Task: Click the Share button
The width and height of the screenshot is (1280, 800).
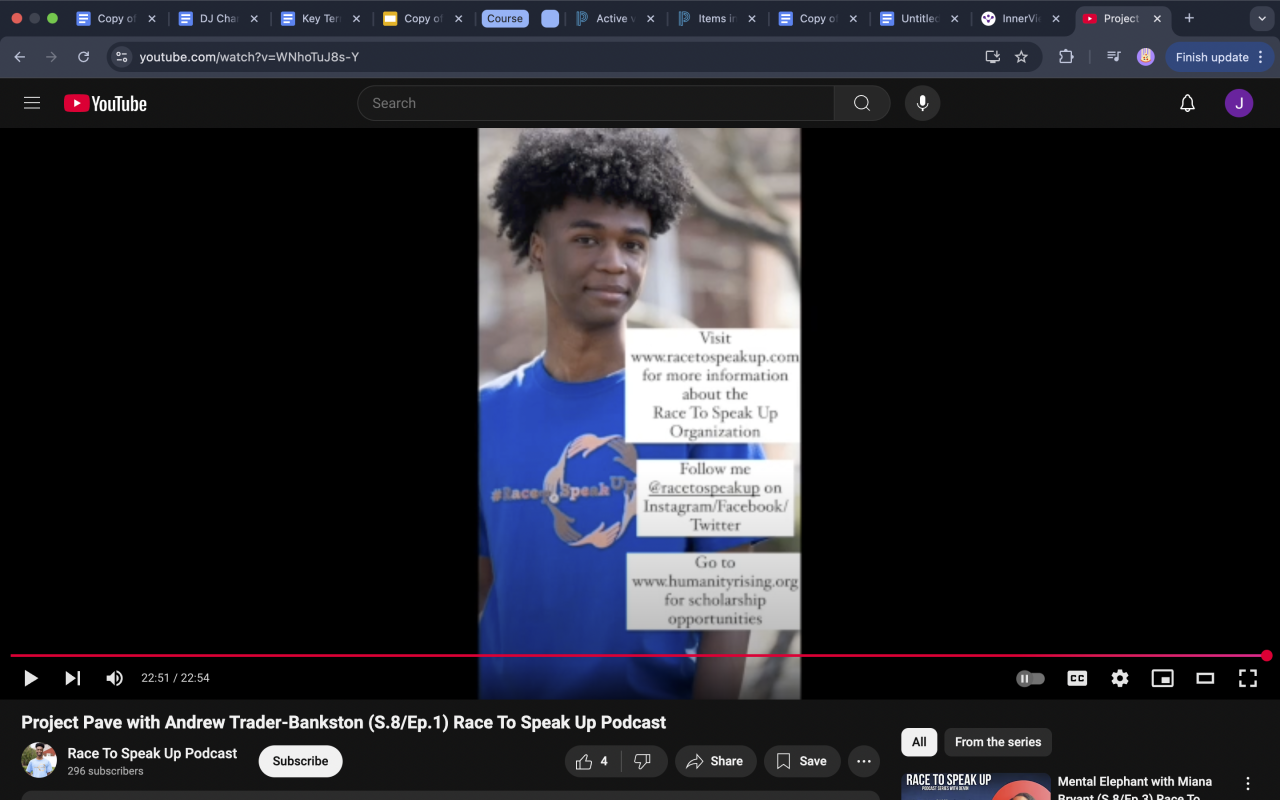Action: click(x=715, y=761)
